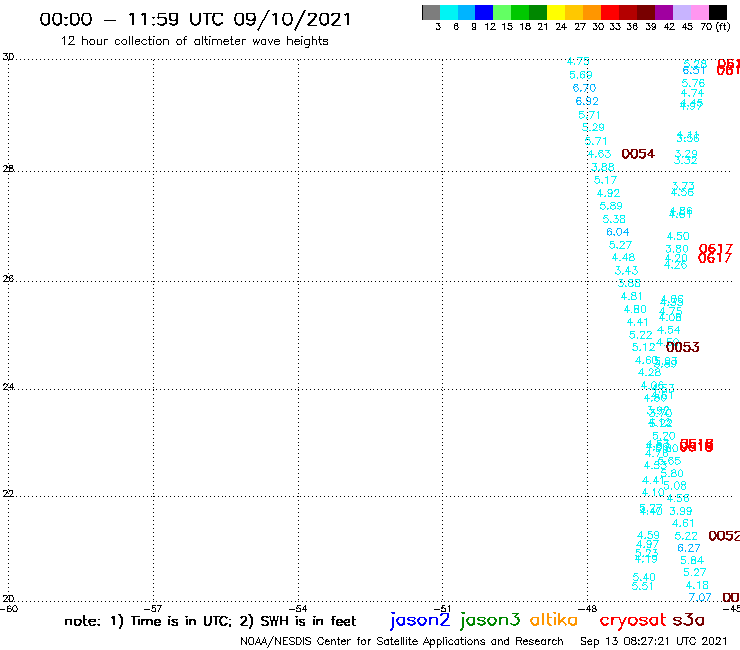Click the longitude axis label -57

pos(153,609)
